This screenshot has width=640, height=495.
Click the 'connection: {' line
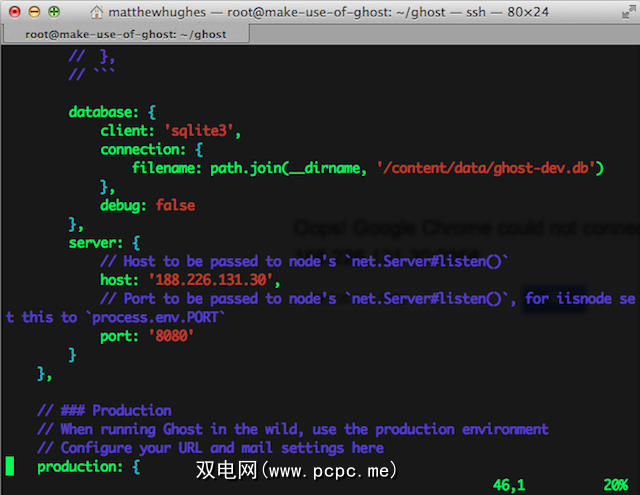[151, 149]
